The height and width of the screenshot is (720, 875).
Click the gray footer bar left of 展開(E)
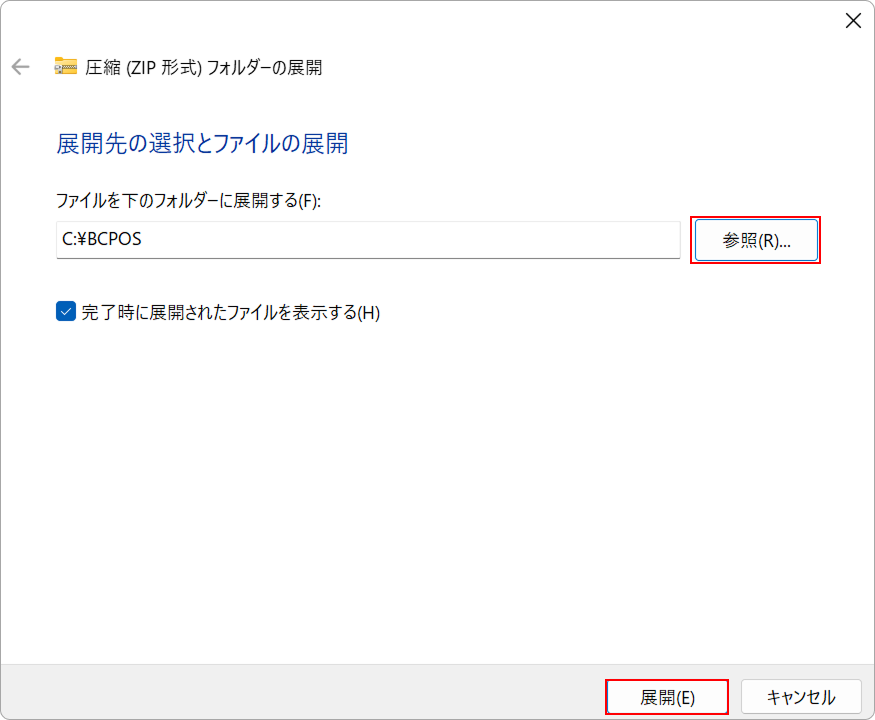[x=300, y=692]
